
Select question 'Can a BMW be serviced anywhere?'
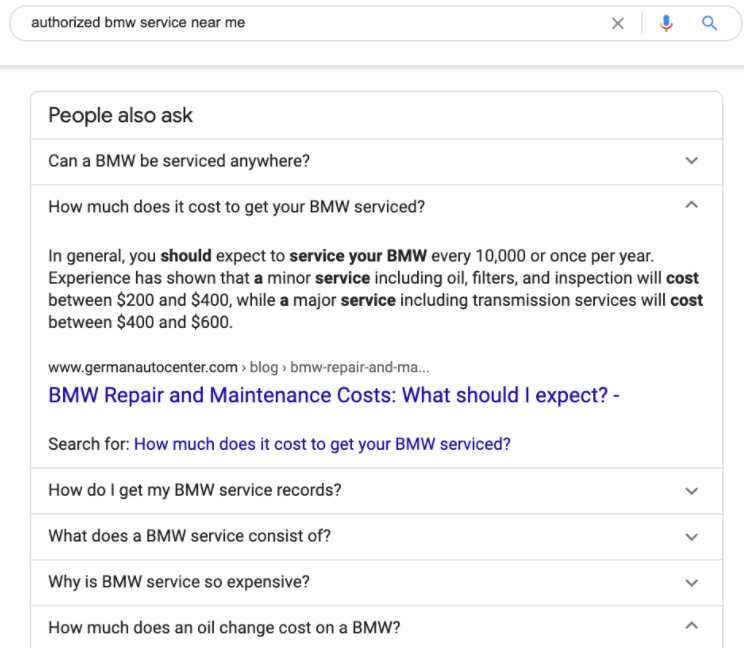tap(179, 161)
